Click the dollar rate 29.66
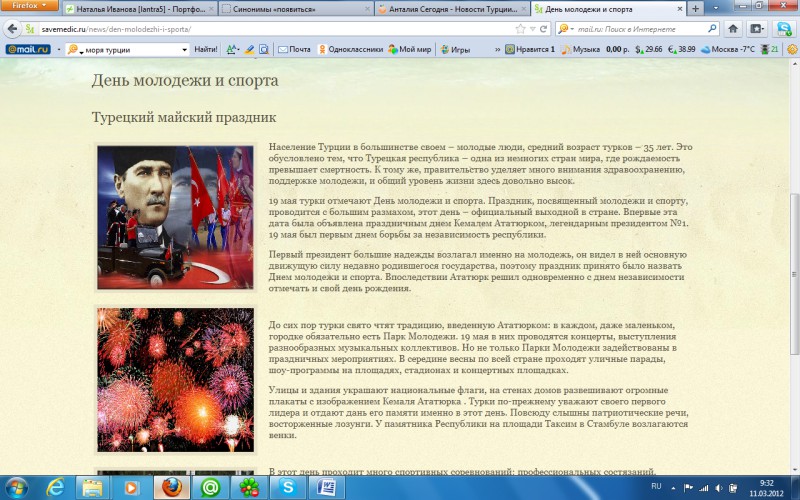 (x=649, y=49)
